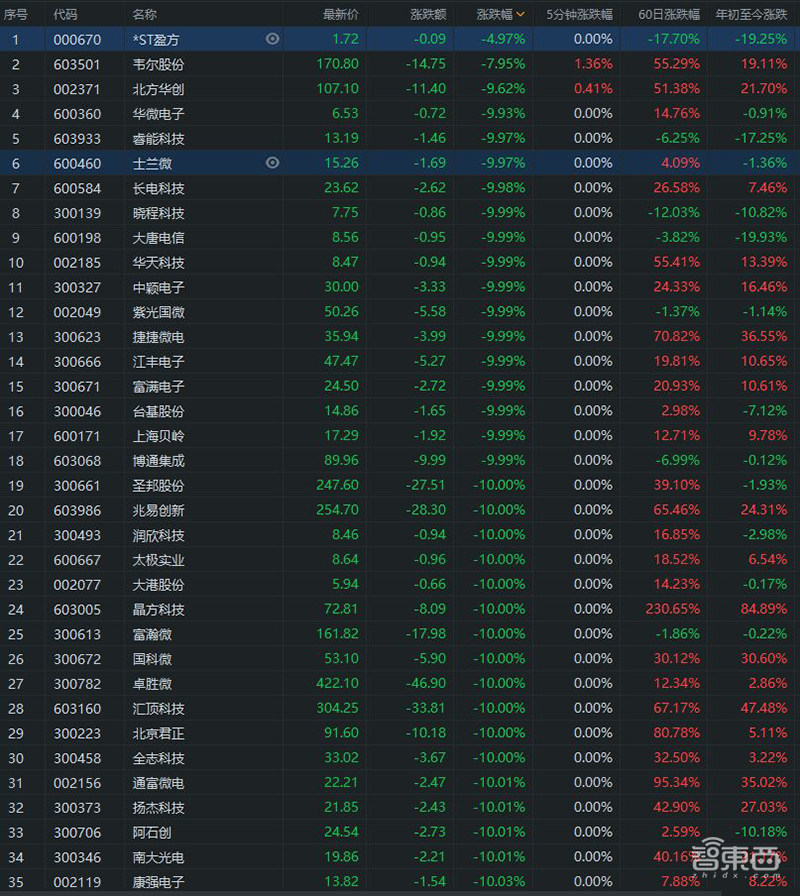Sort by the 最新价 column header
The width and height of the screenshot is (800, 896).
[x=340, y=15]
